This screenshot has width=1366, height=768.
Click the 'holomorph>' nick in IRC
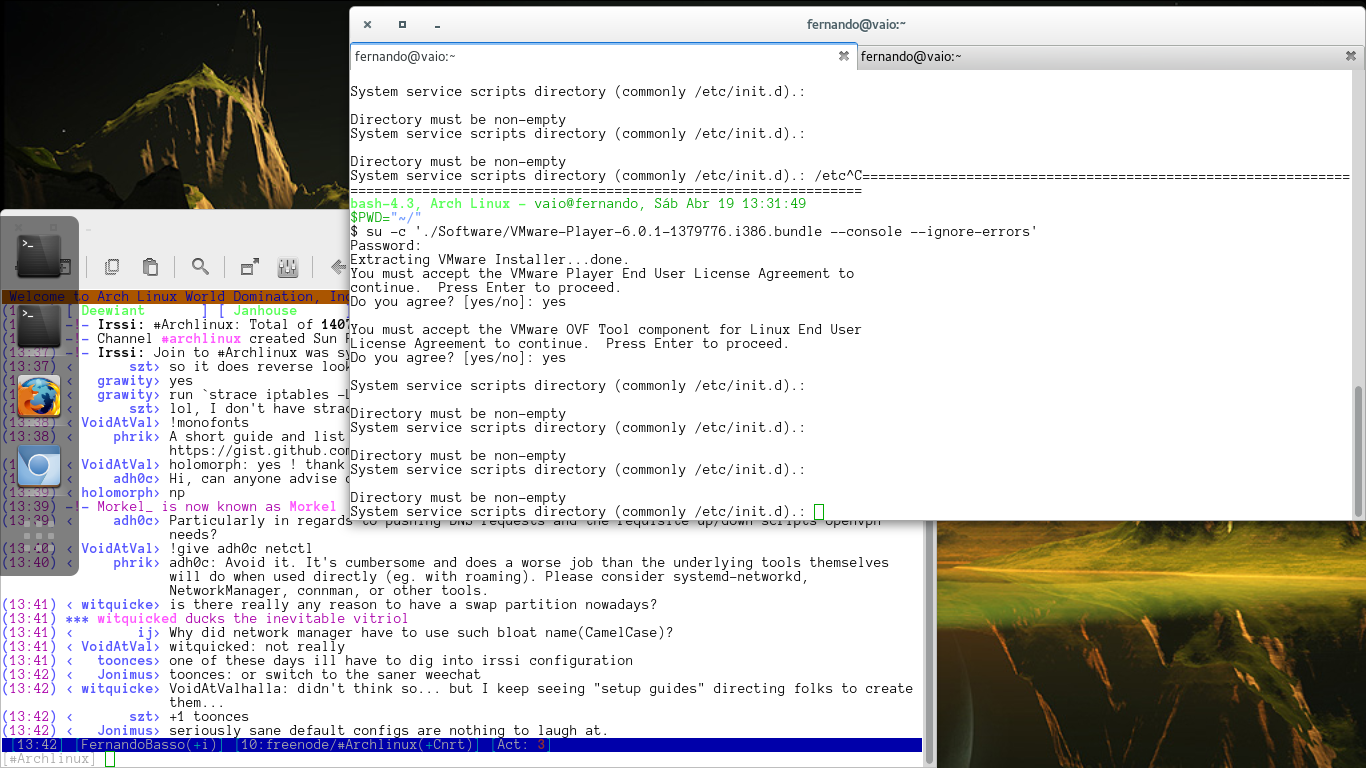120,493
